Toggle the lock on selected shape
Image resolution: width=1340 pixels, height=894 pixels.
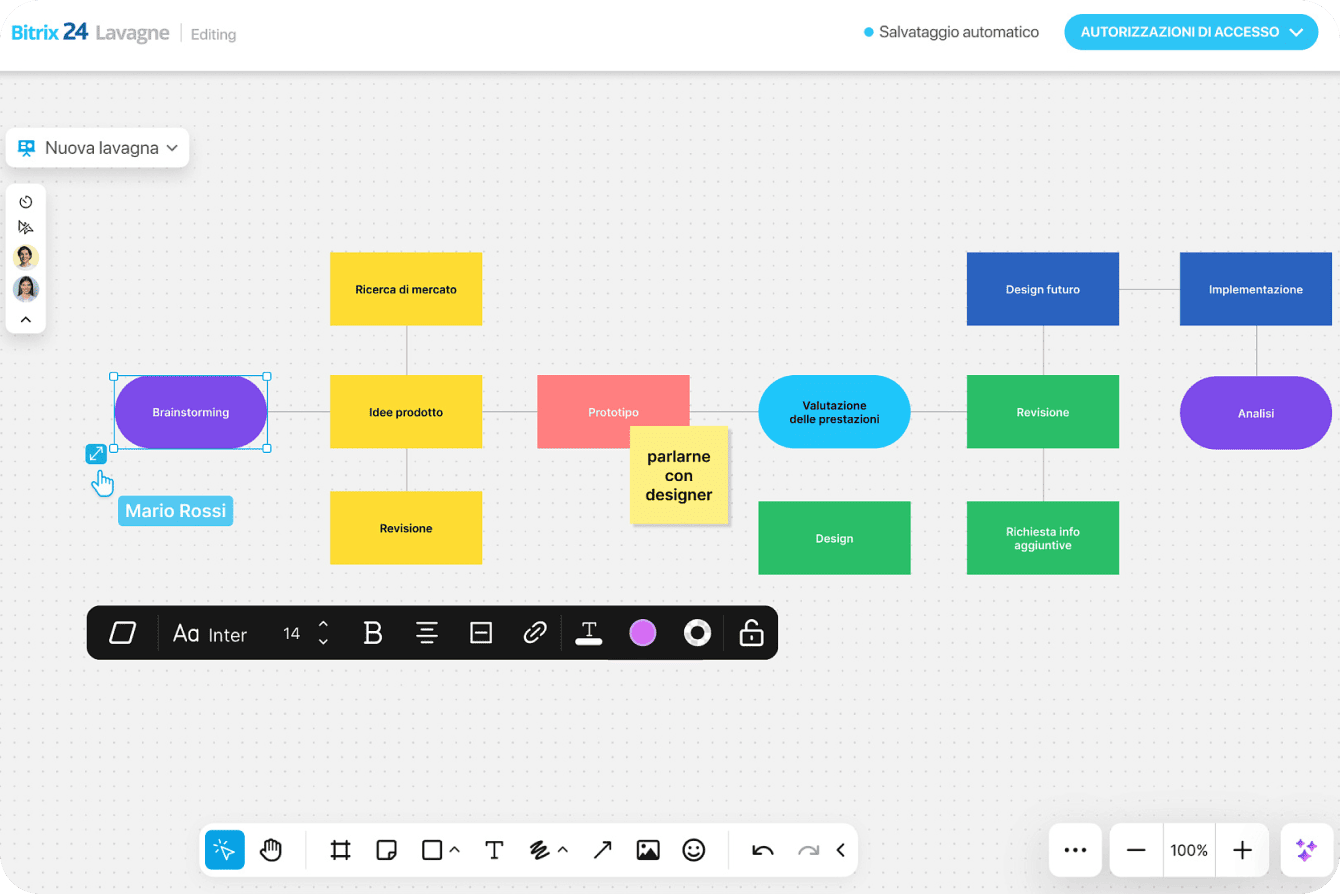pyautogui.click(x=751, y=633)
